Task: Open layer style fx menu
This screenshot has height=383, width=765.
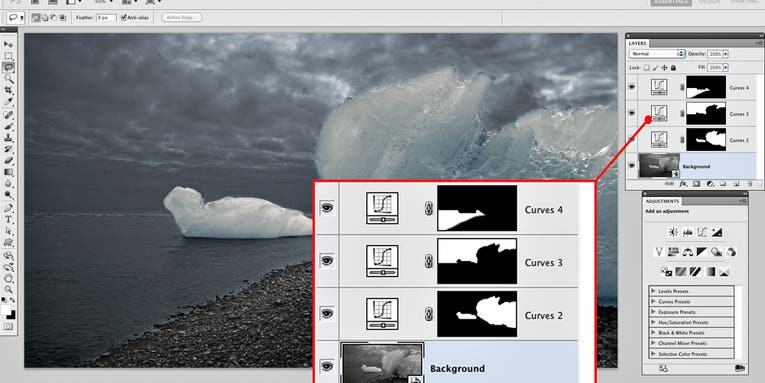Action: 683,183
